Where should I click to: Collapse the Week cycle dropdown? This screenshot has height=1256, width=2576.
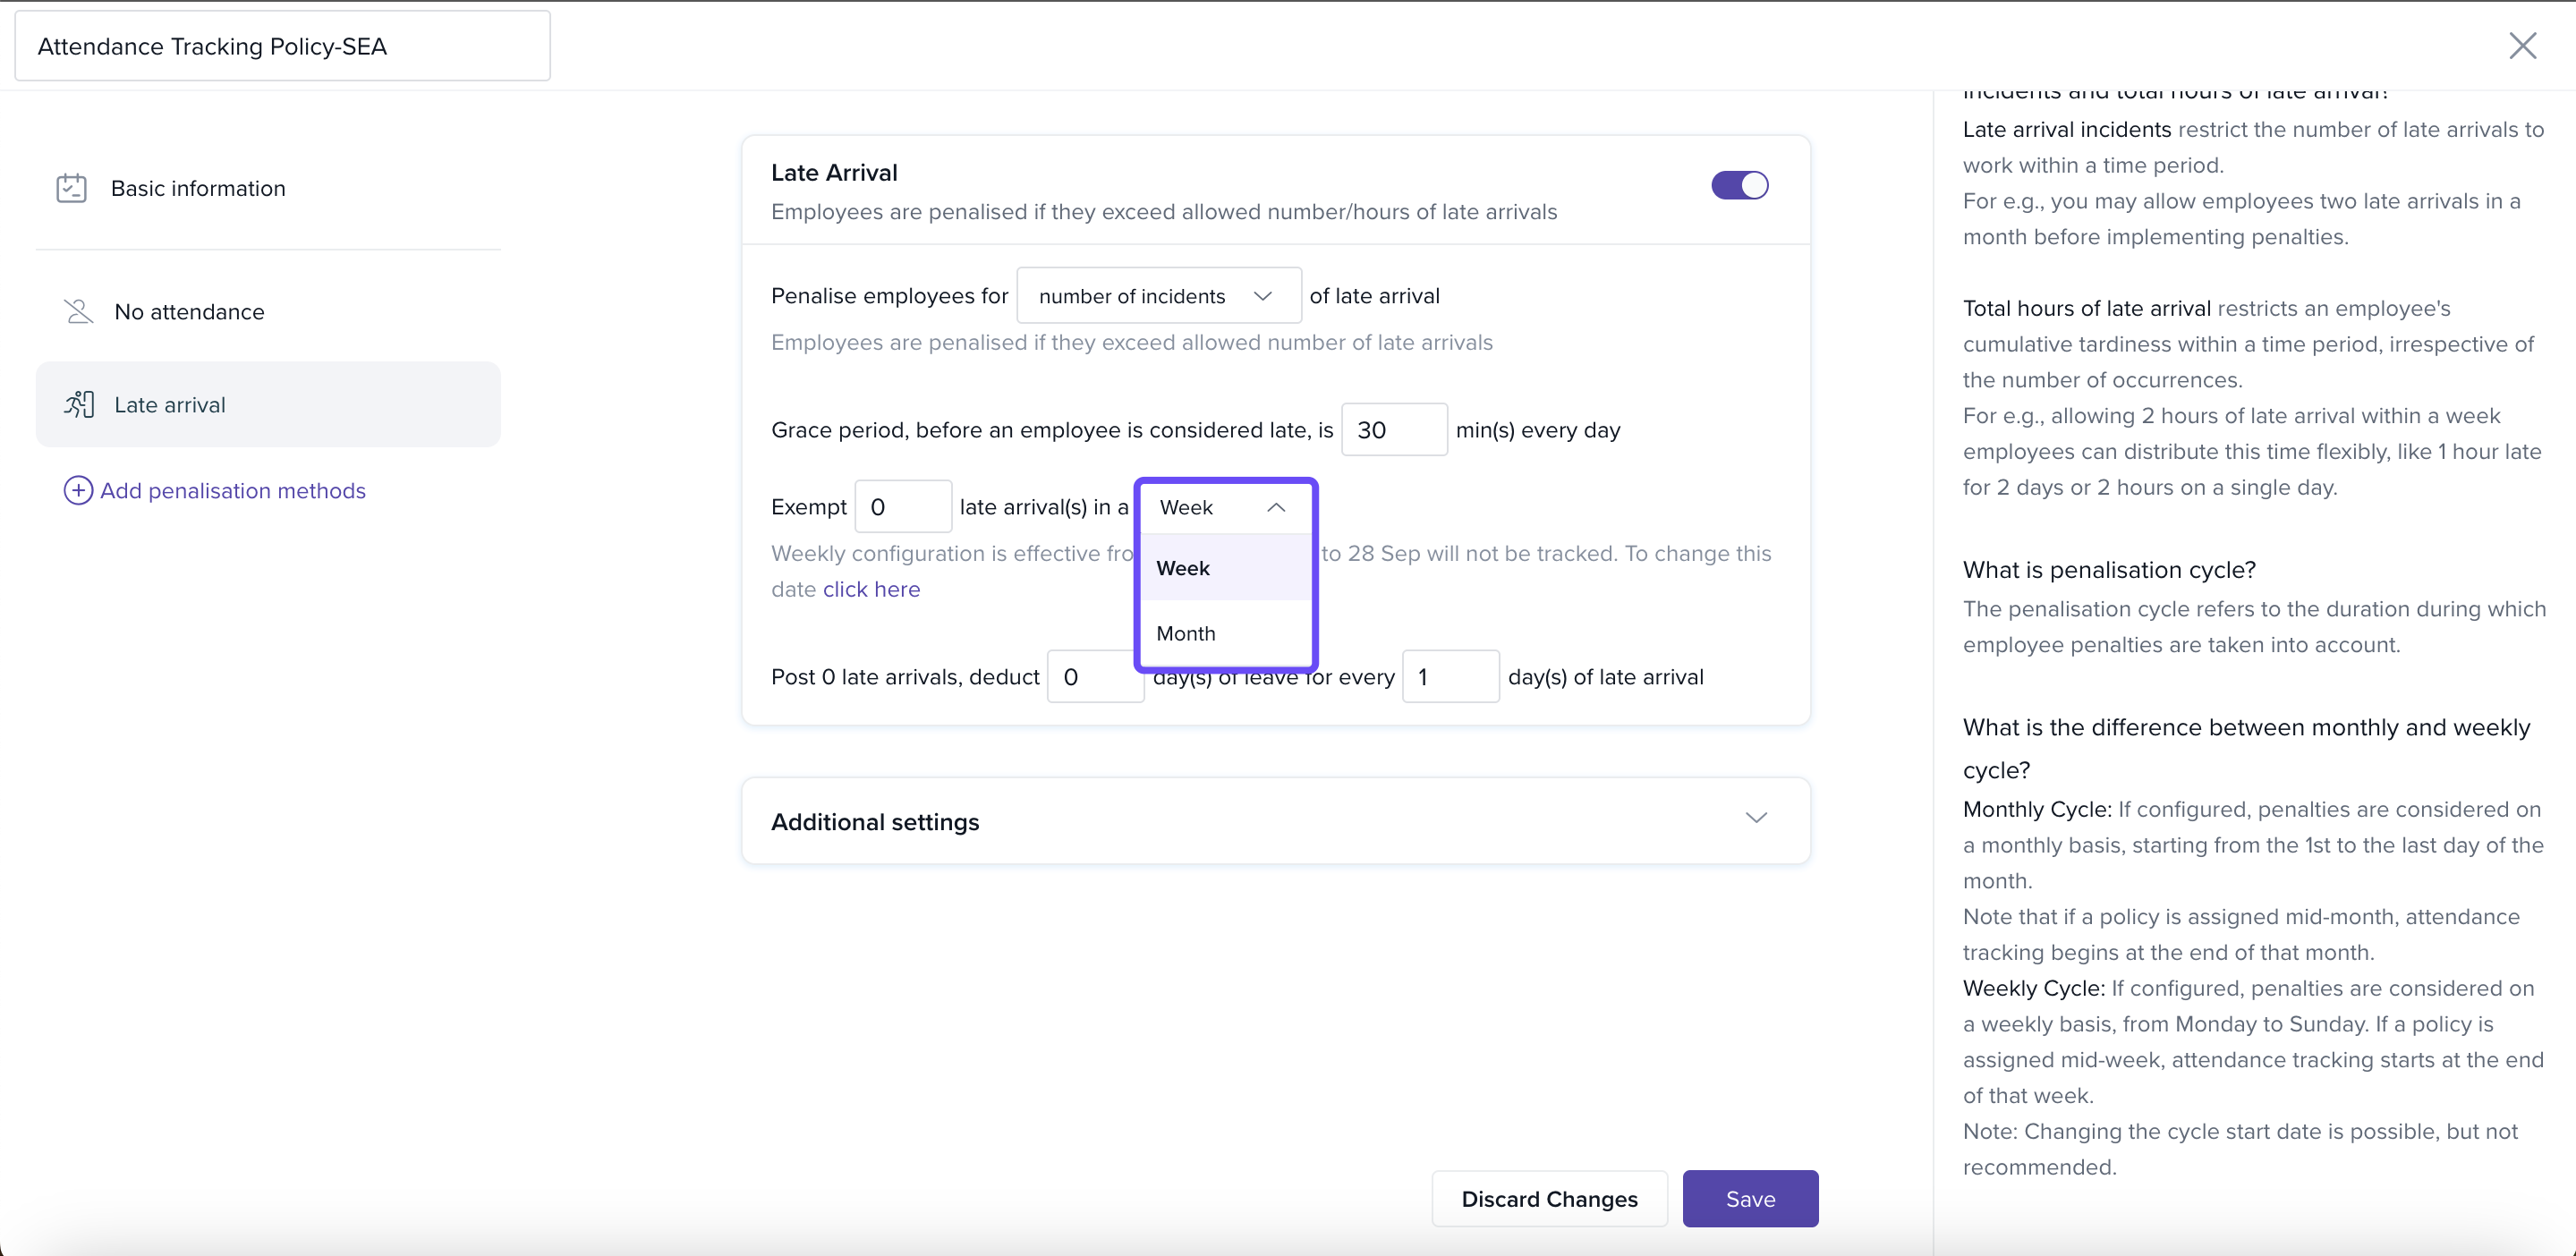[1224, 507]
